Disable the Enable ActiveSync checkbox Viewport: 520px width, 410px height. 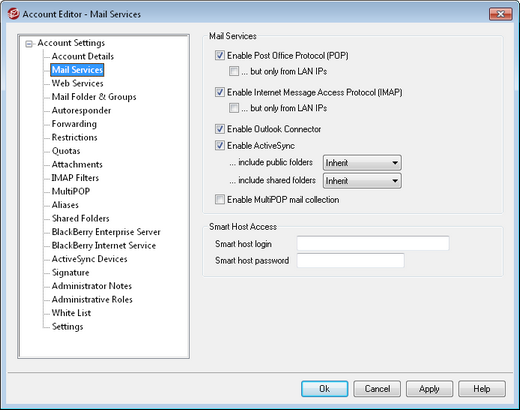pos(220,145)
